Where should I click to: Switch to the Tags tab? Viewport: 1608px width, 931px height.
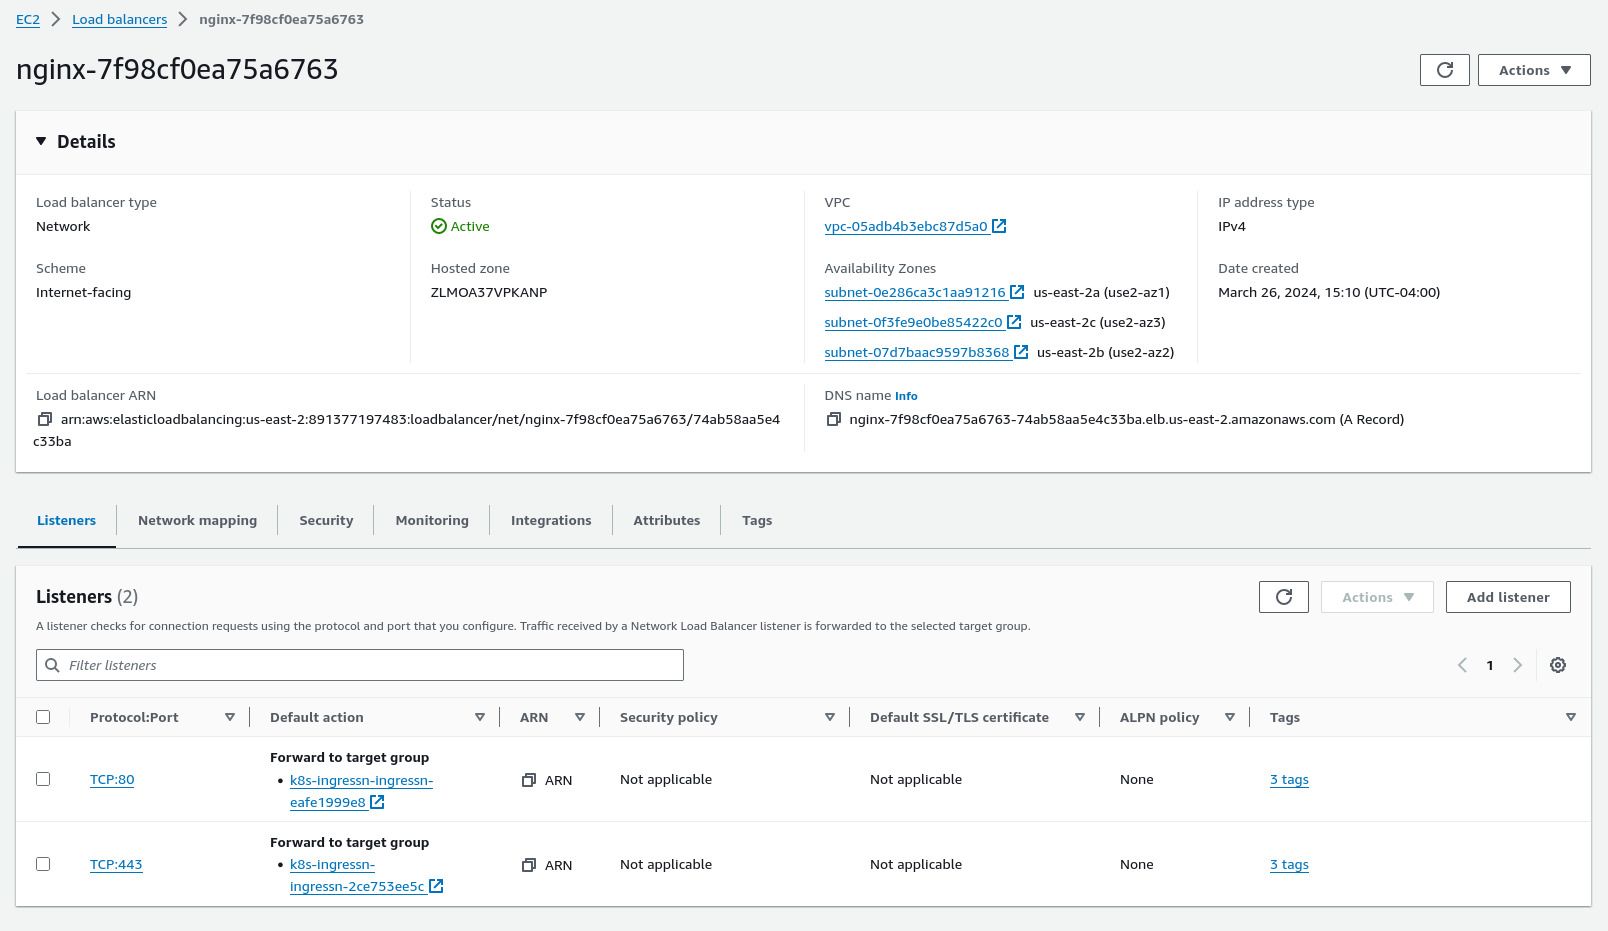[757, 520]
